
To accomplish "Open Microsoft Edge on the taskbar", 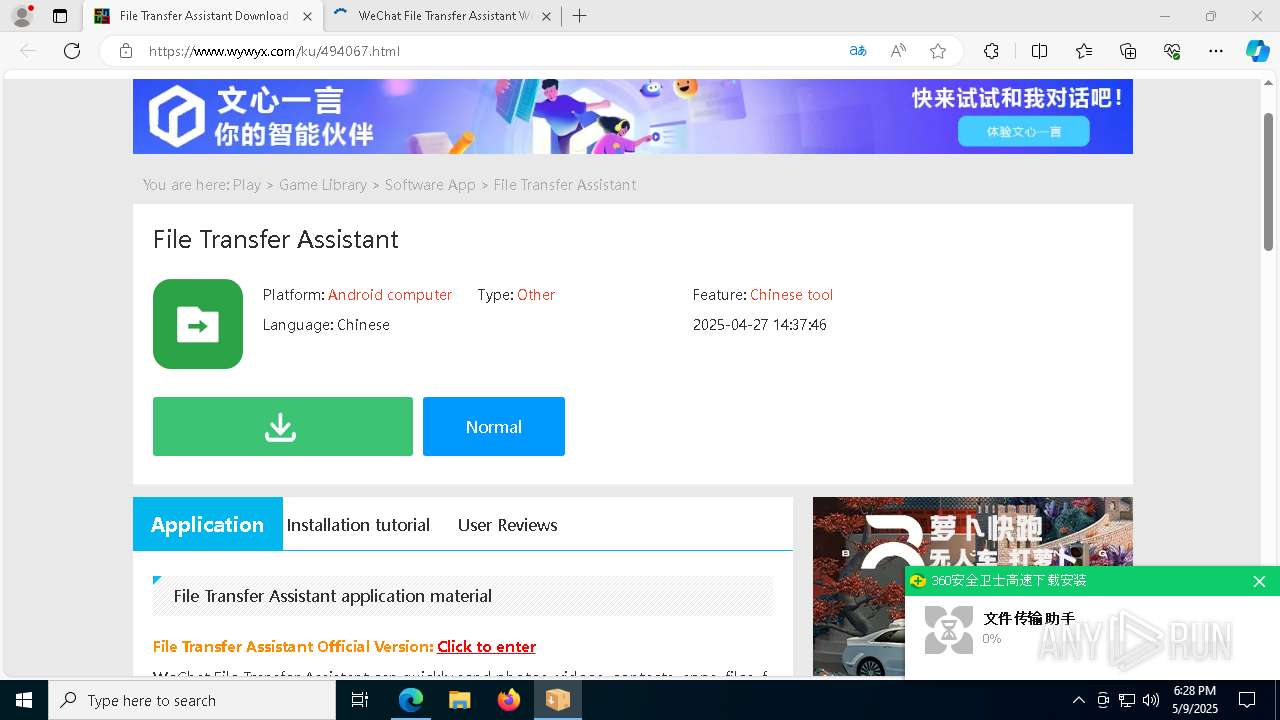I will coord(411,701).
